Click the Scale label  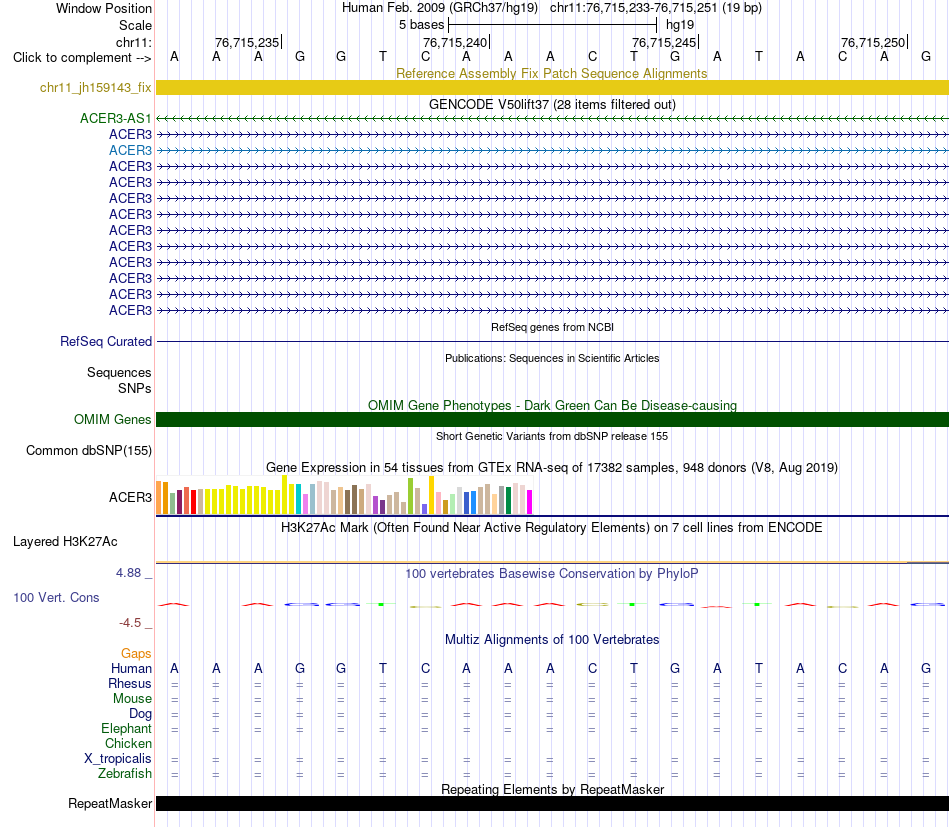tap(135, 25)
